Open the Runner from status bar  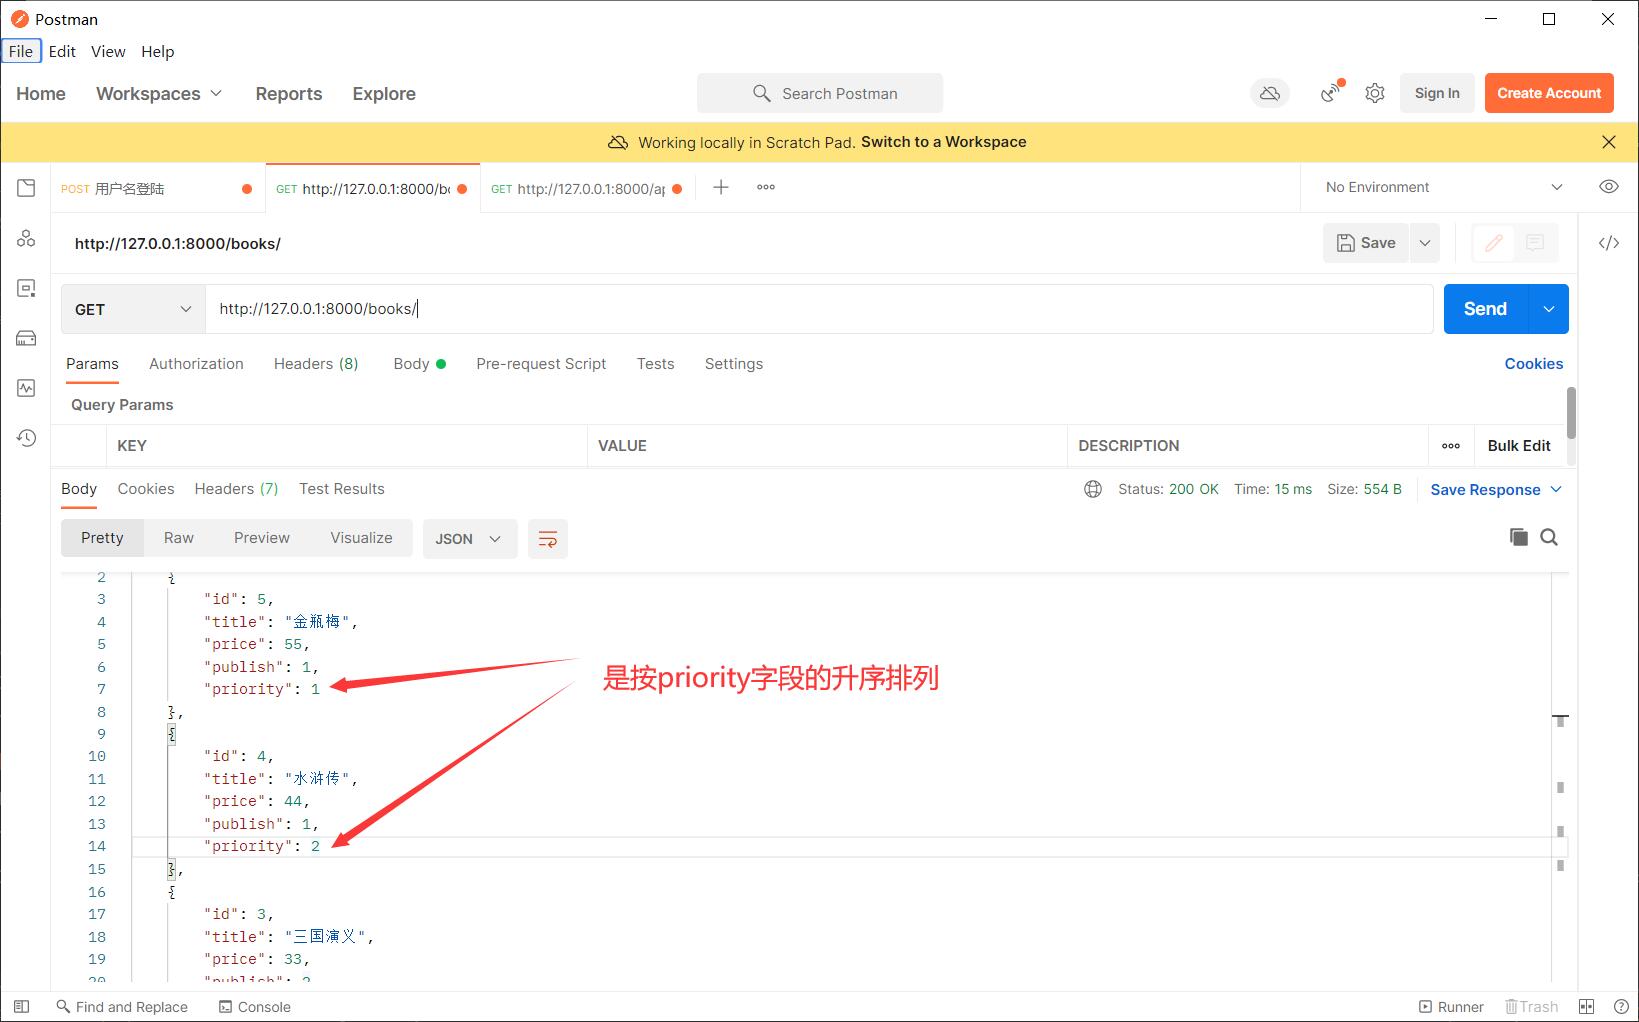click(1451, 1007)
